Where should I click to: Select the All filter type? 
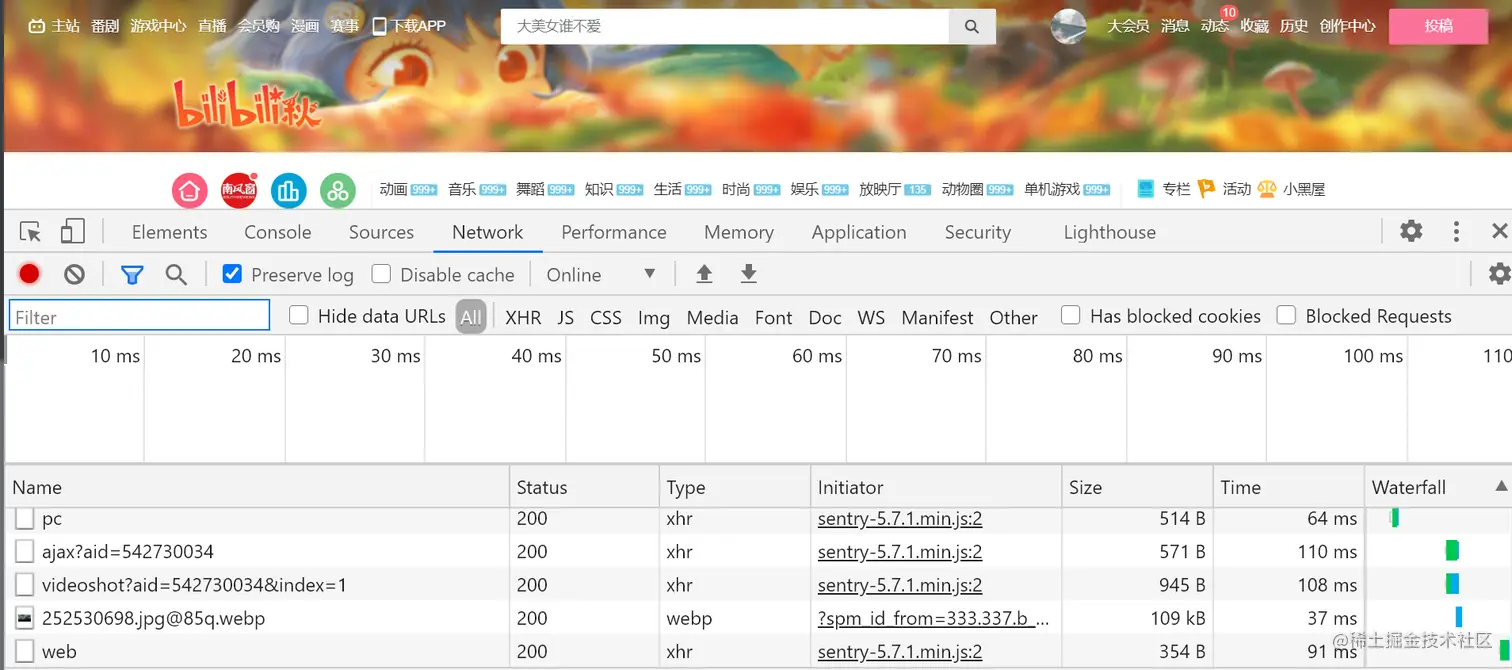click(x=471, y=317)
